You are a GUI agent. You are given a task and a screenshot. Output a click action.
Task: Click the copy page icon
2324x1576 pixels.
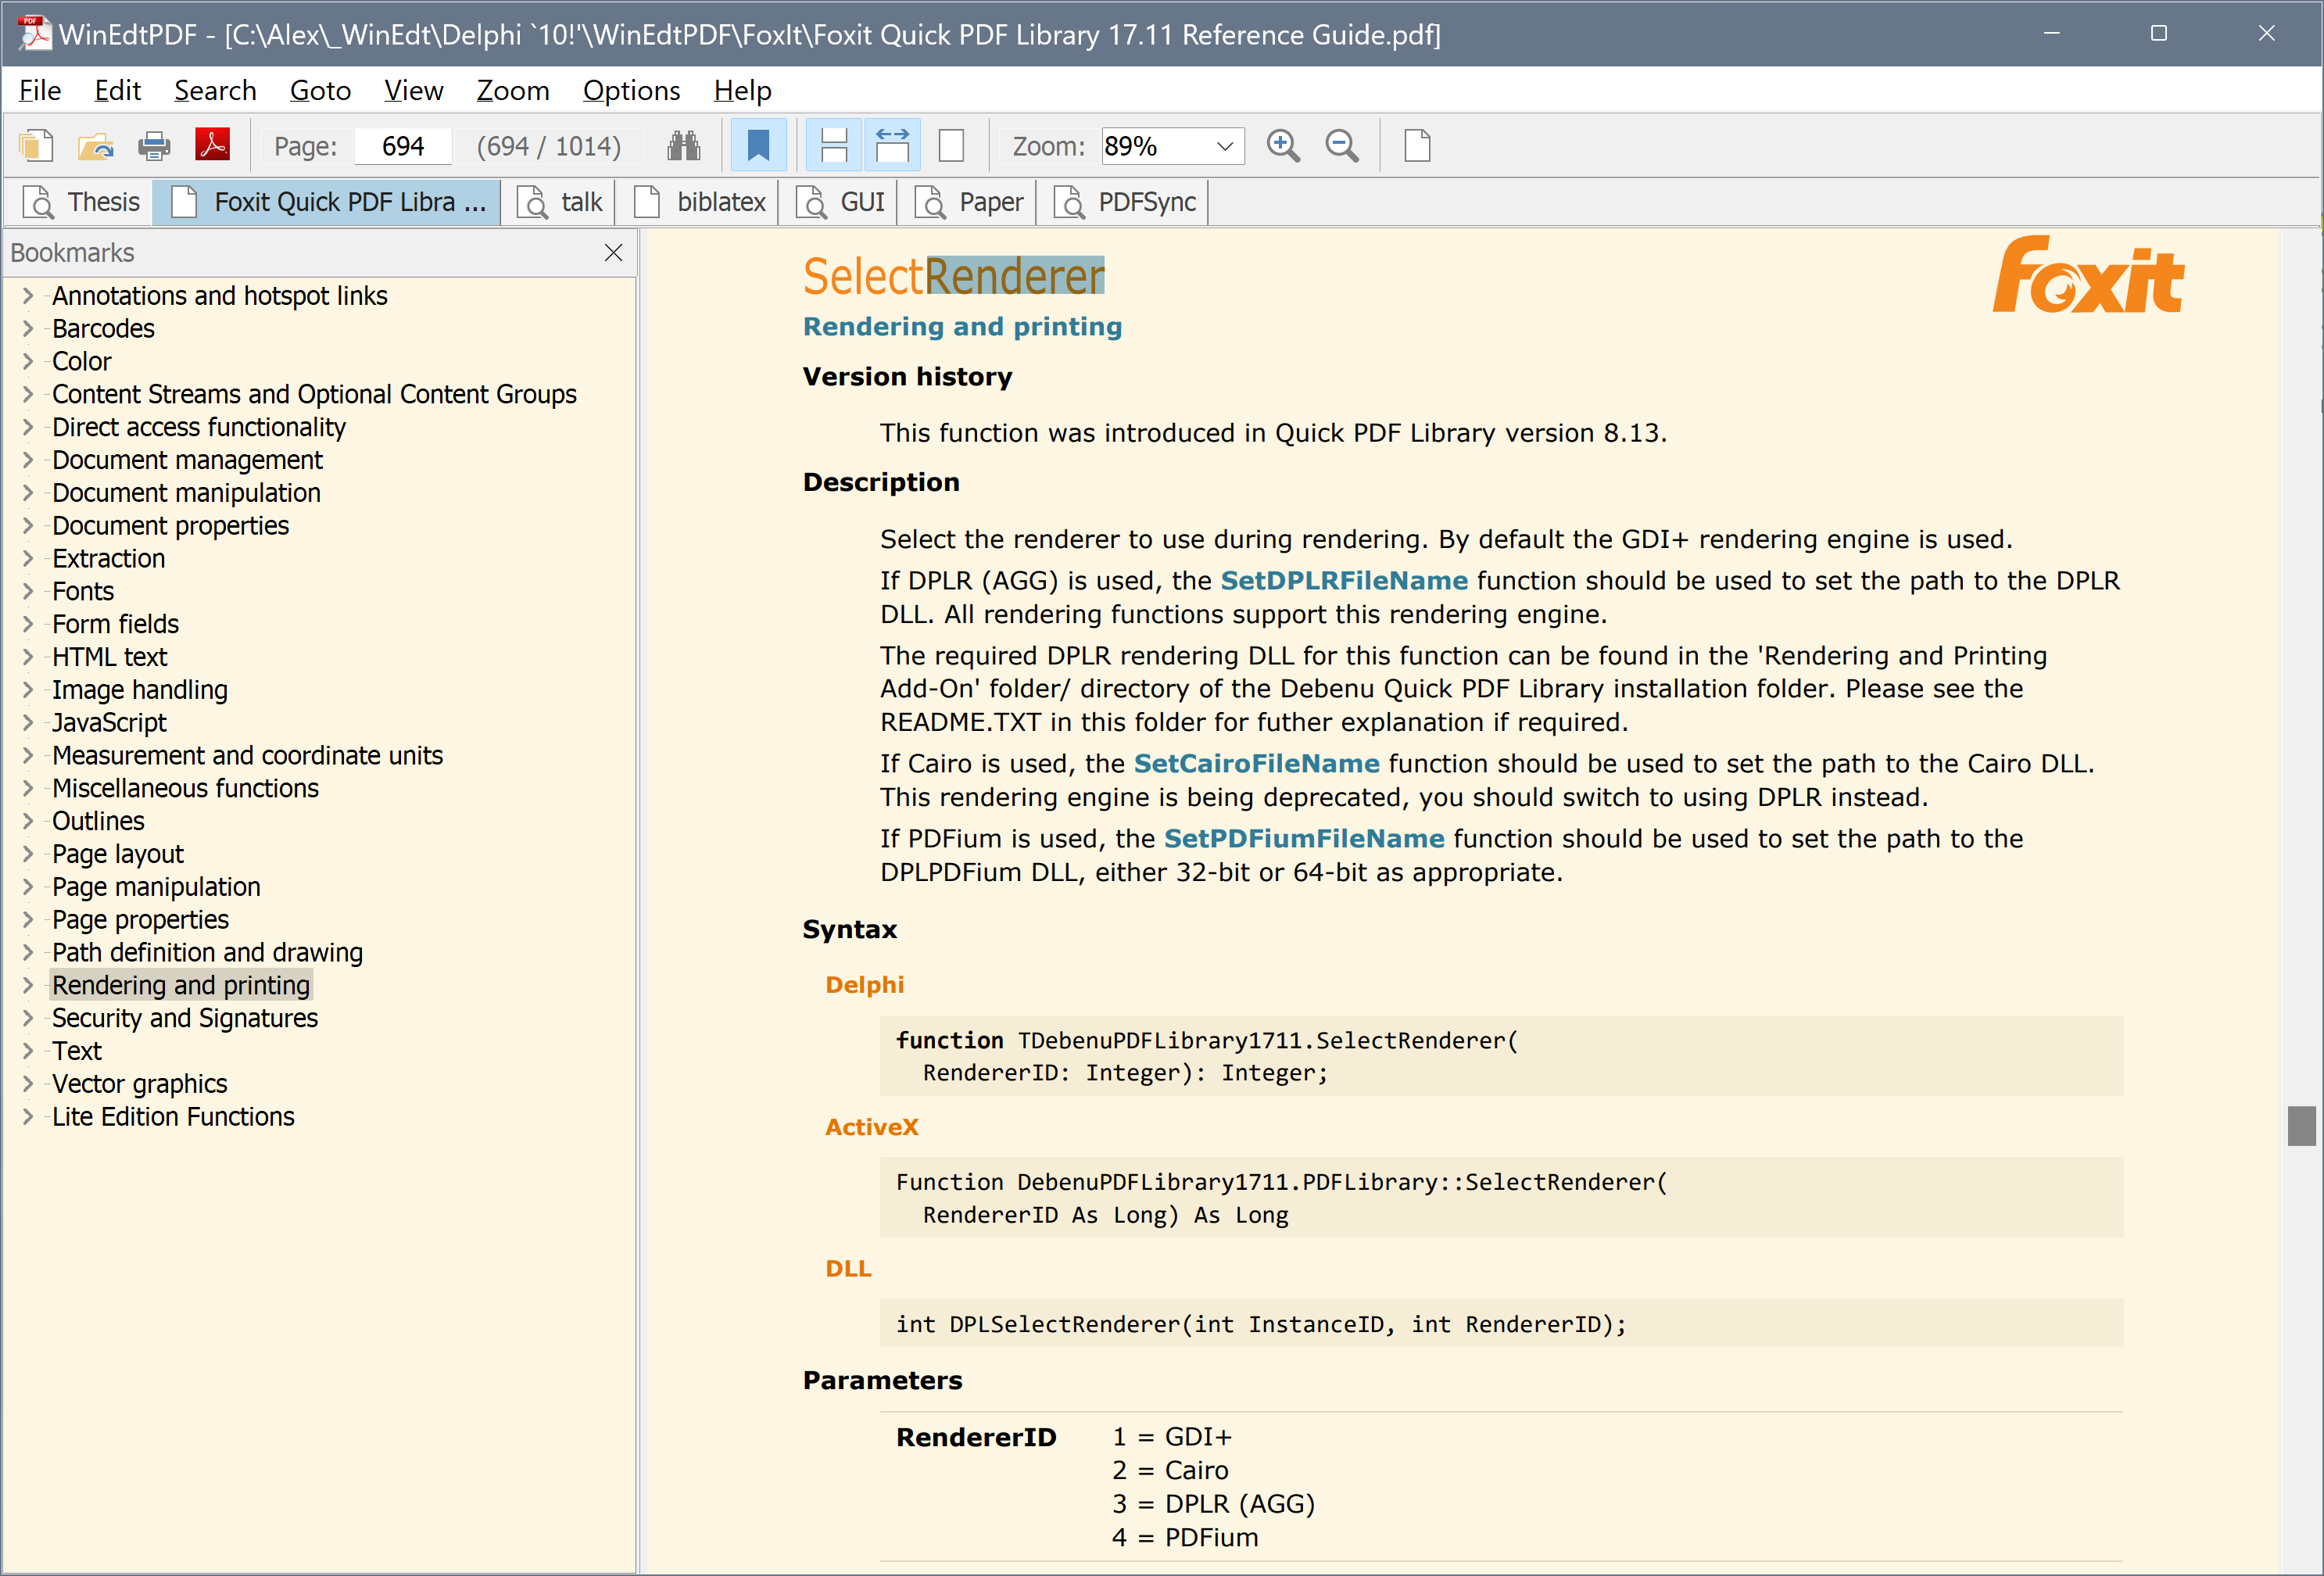pos(37,145)
